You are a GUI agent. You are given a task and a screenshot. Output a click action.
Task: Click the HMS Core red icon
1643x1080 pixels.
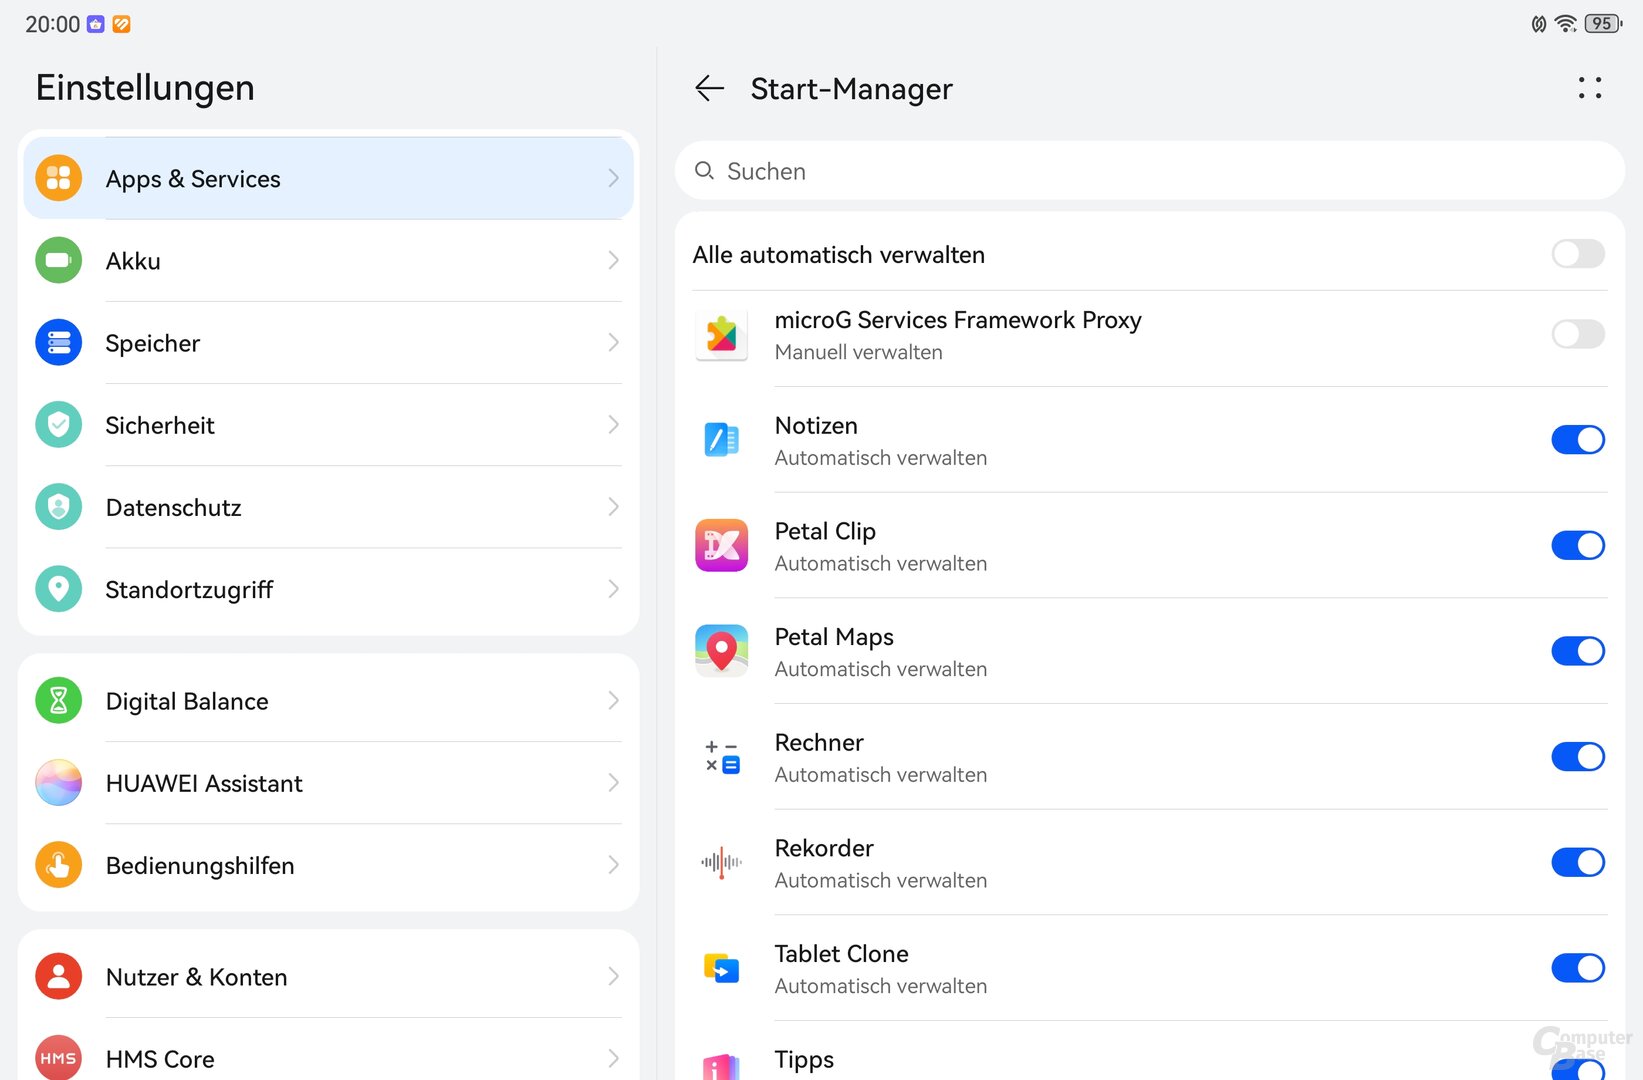click(58, 1058)
